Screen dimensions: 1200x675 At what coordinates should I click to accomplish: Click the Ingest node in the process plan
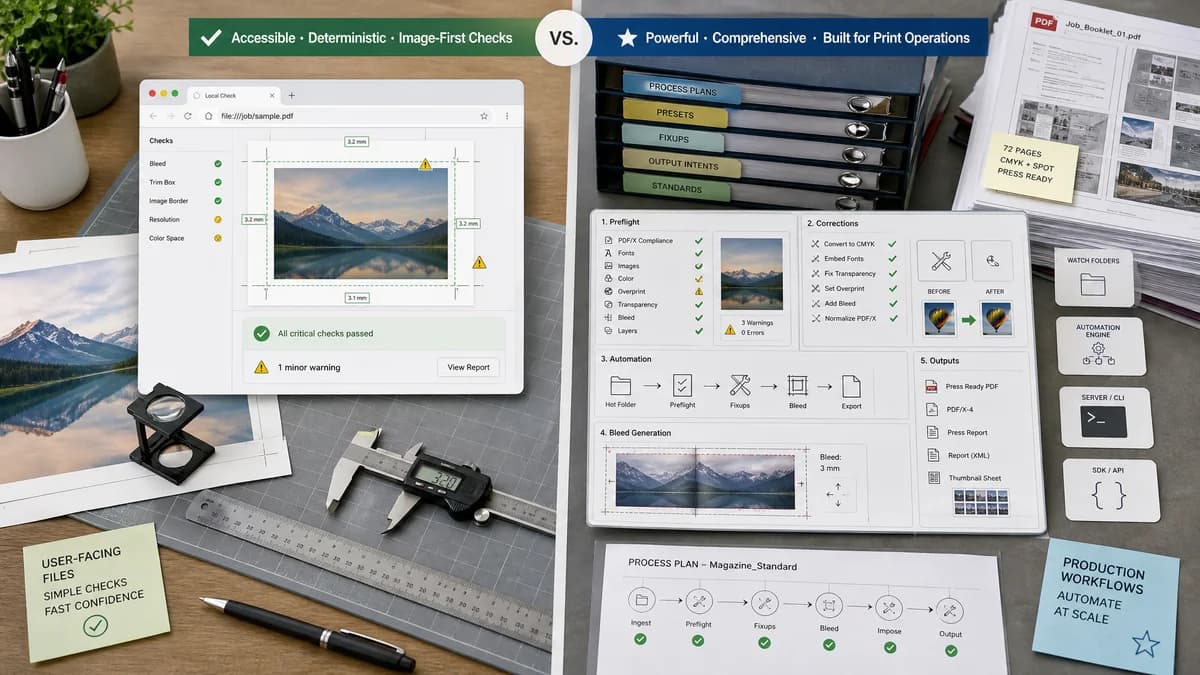[640, 601]
